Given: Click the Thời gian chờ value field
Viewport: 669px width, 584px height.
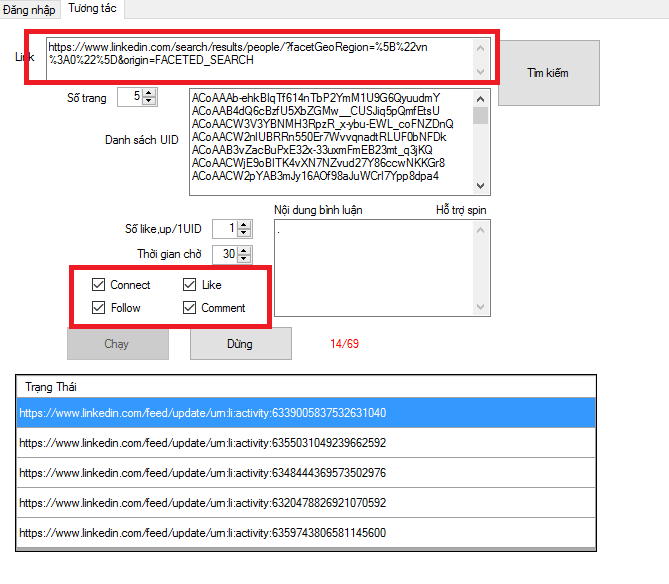Looking at the screenshot, I should pos(226,254).
